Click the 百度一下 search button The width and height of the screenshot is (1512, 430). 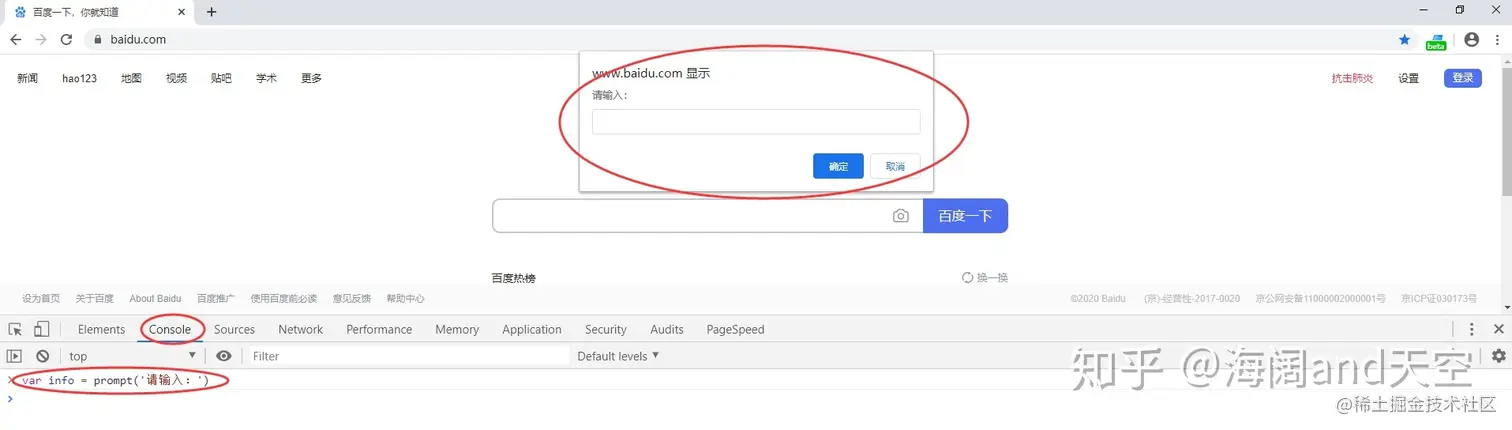coord(965,216)
